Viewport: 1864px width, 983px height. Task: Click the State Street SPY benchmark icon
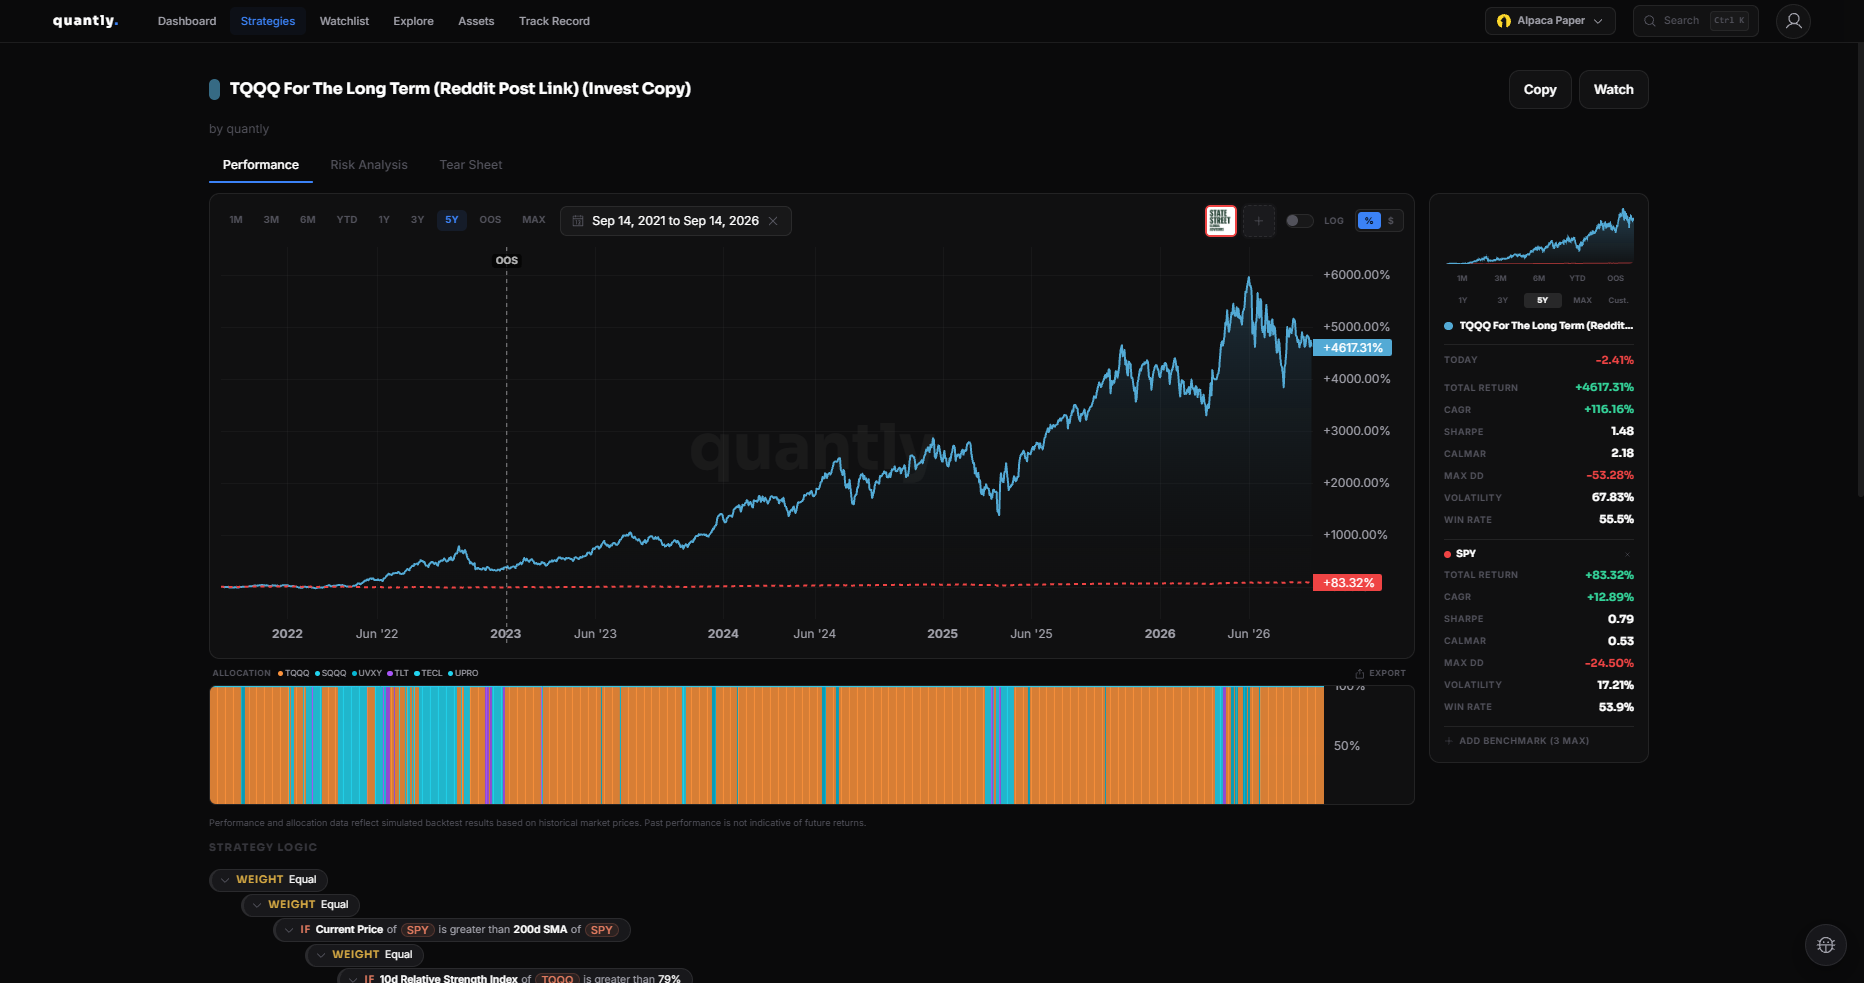[1220, 221]
